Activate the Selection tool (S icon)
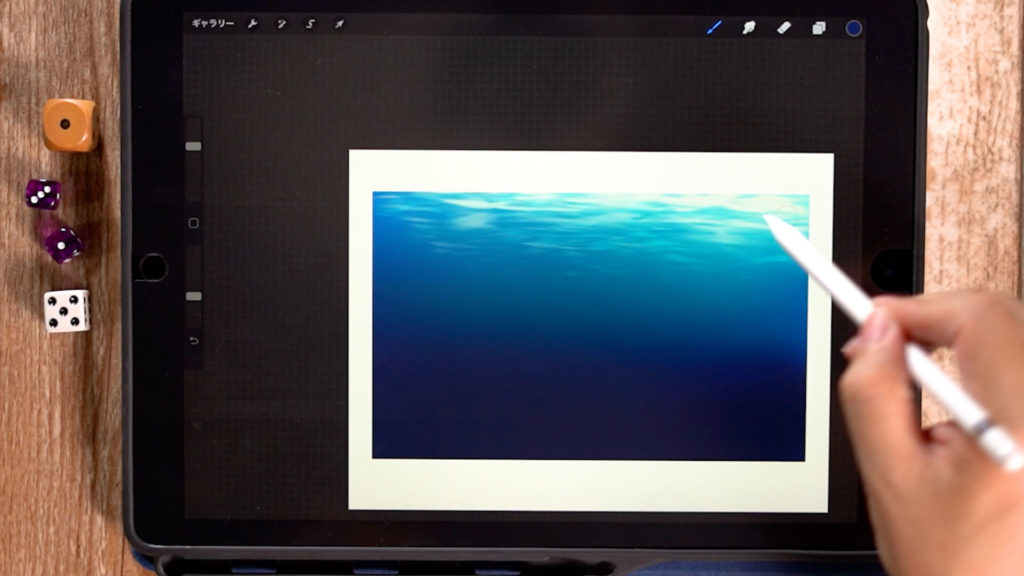1024x576 pixels. tap(310, 24)
